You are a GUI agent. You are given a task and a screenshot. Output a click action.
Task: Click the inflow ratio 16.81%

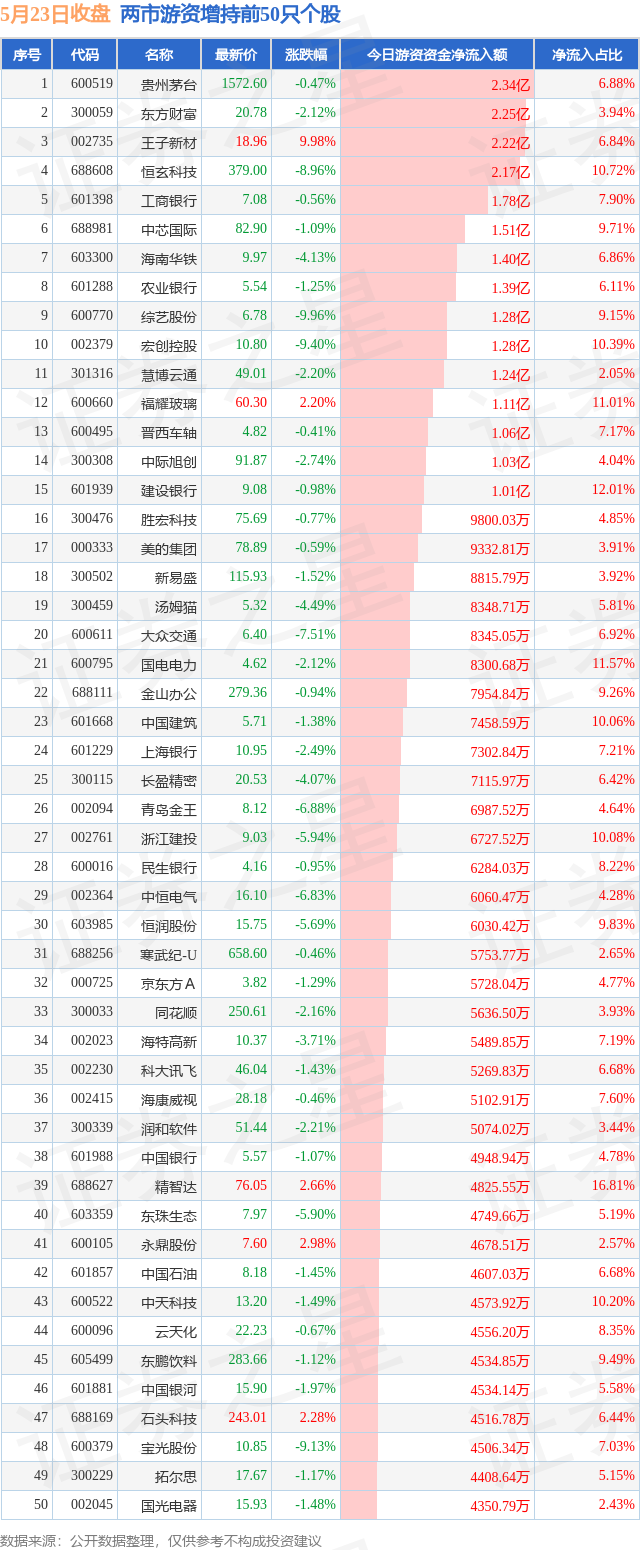click(x=613, y=1186)
